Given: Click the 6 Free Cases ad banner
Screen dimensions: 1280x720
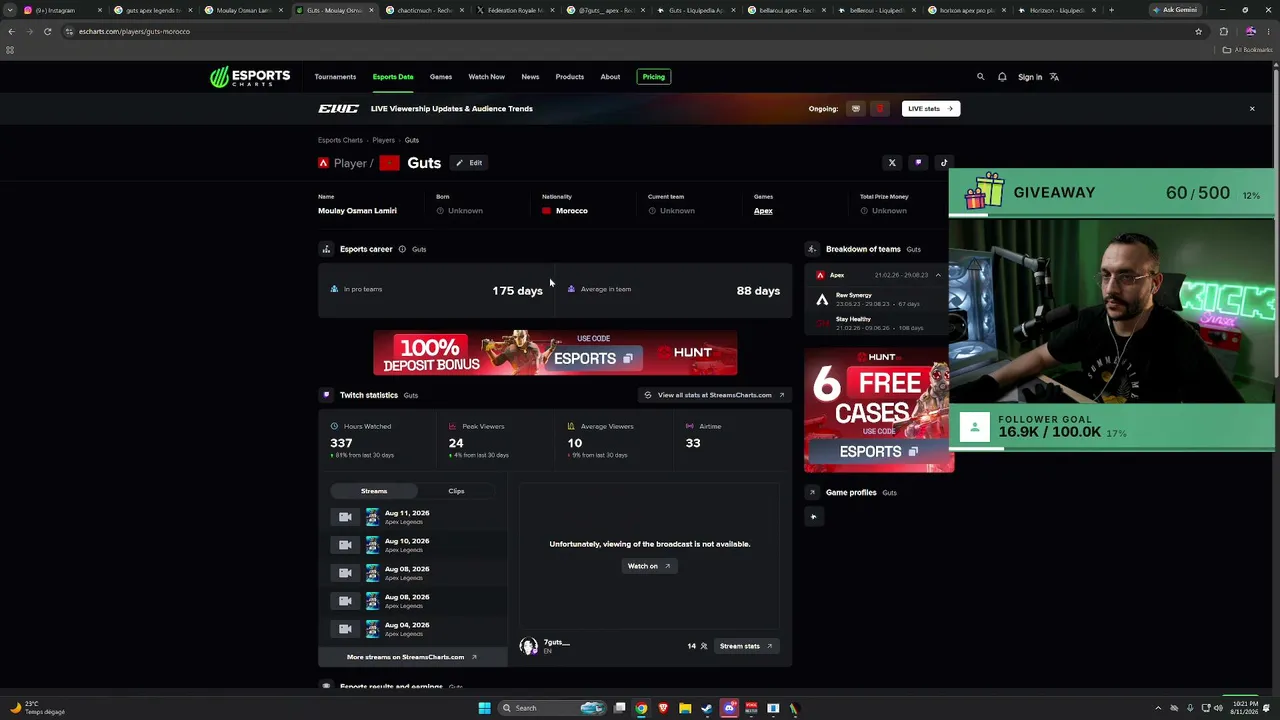Looking at the screenshot, I should click(x=878, y=408).
